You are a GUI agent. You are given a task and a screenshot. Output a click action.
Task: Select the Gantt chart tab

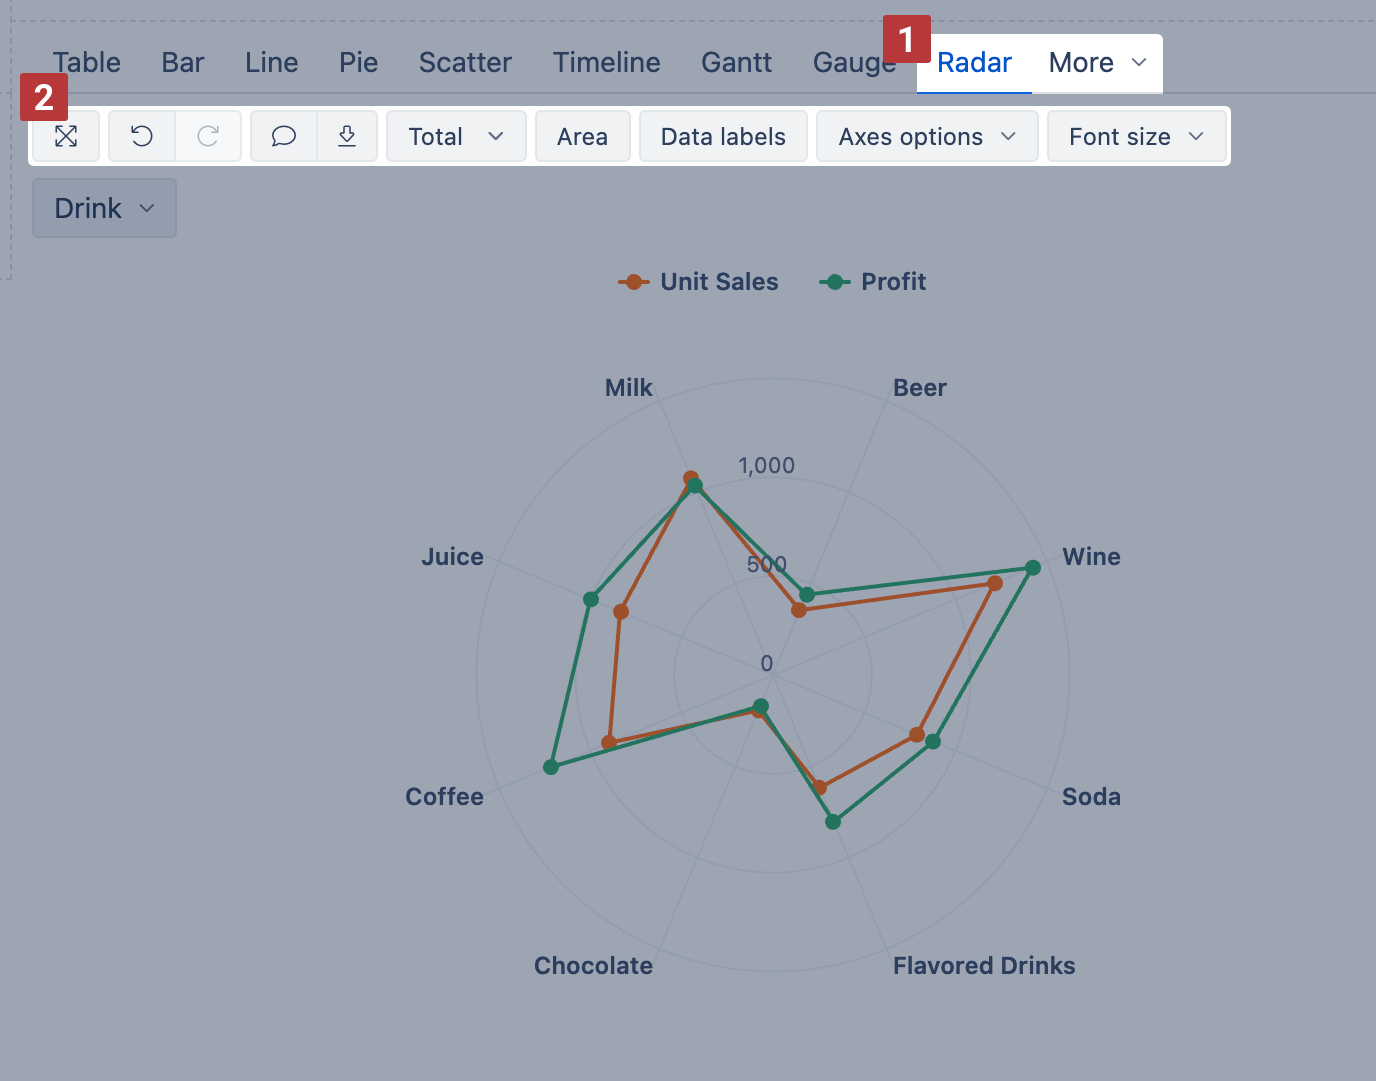[x=736, y=62]
